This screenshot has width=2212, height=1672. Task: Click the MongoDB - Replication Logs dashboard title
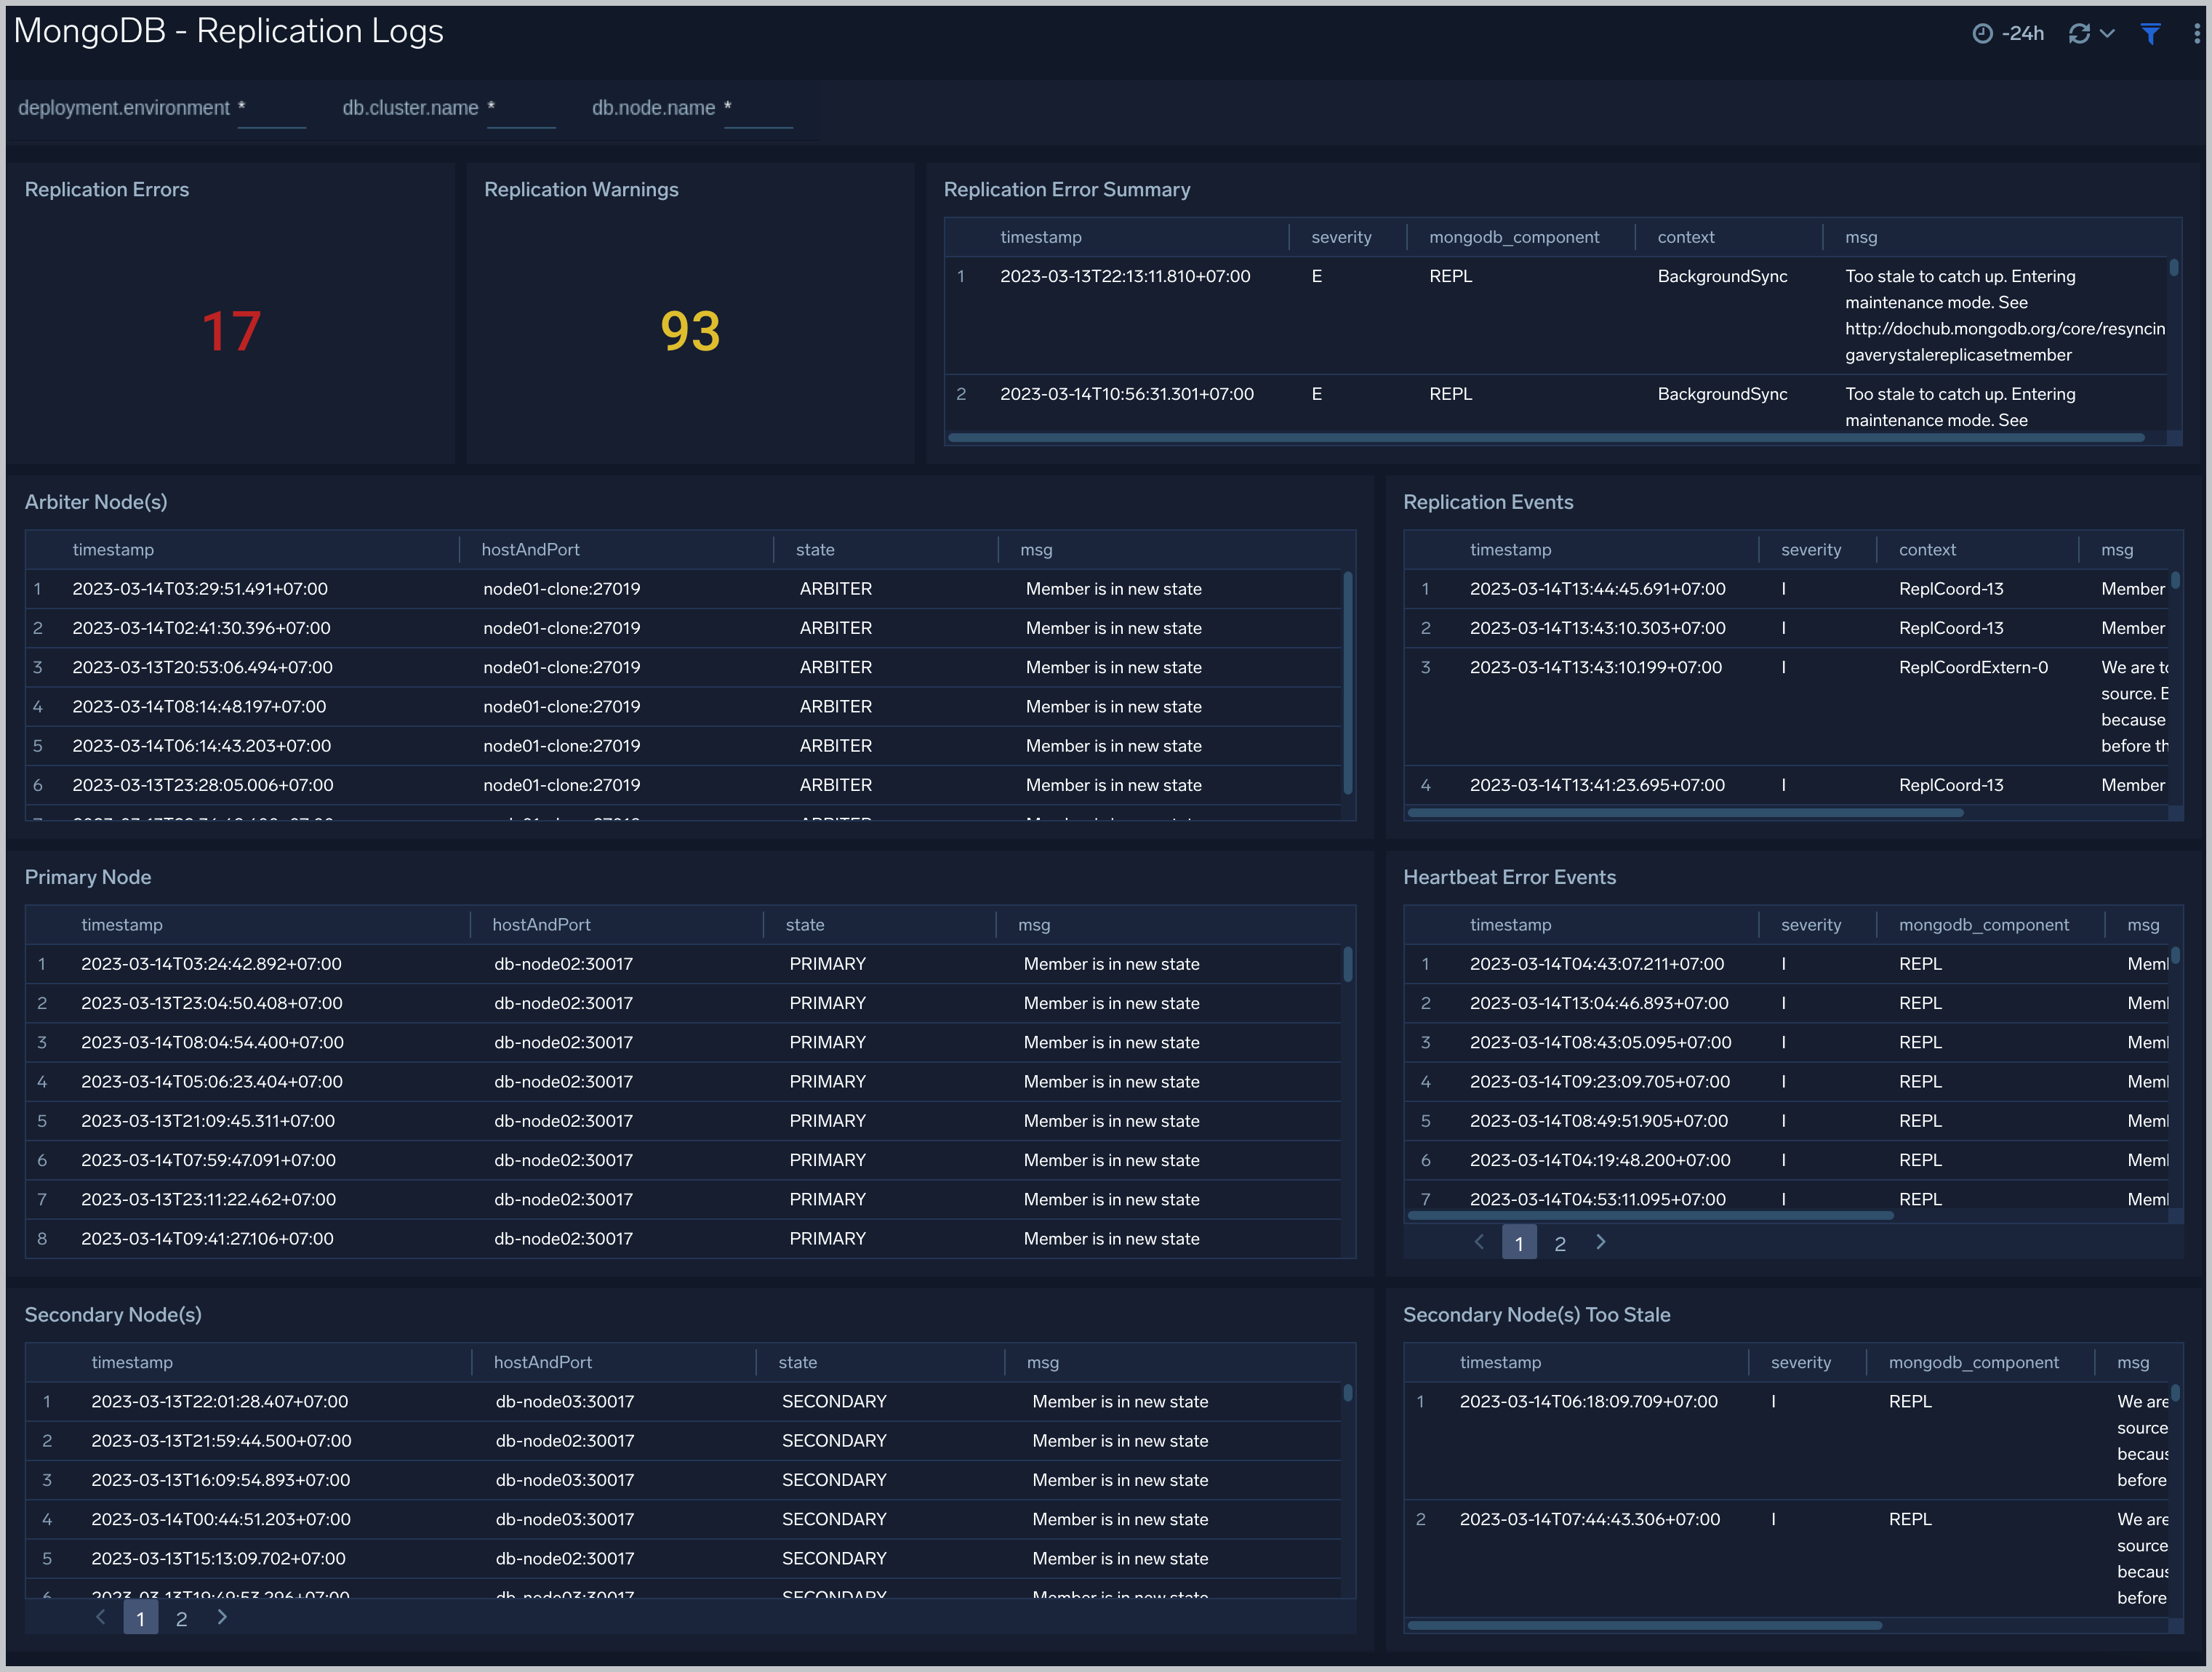pos(228,31)
